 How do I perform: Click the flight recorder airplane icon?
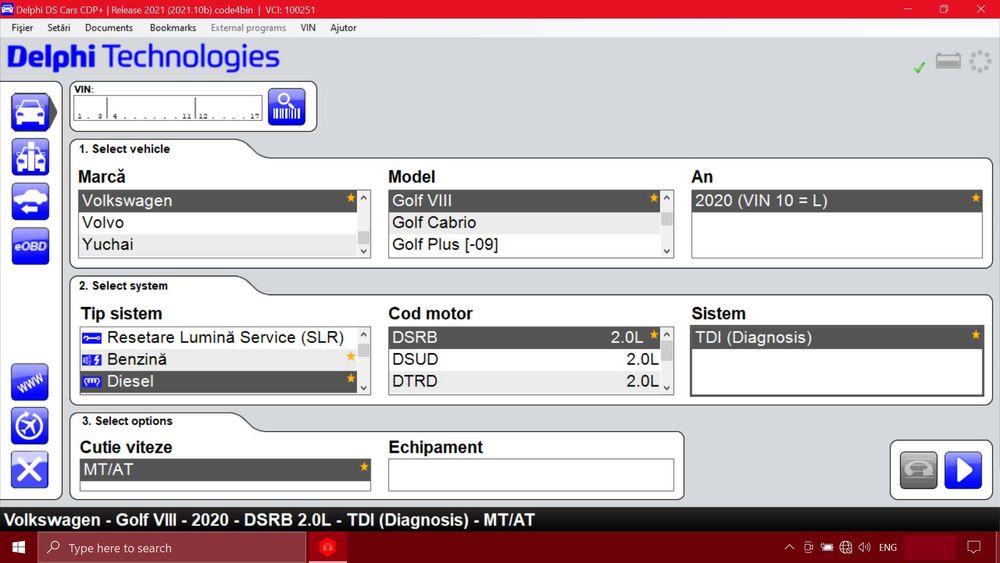(x=30, y=426)
